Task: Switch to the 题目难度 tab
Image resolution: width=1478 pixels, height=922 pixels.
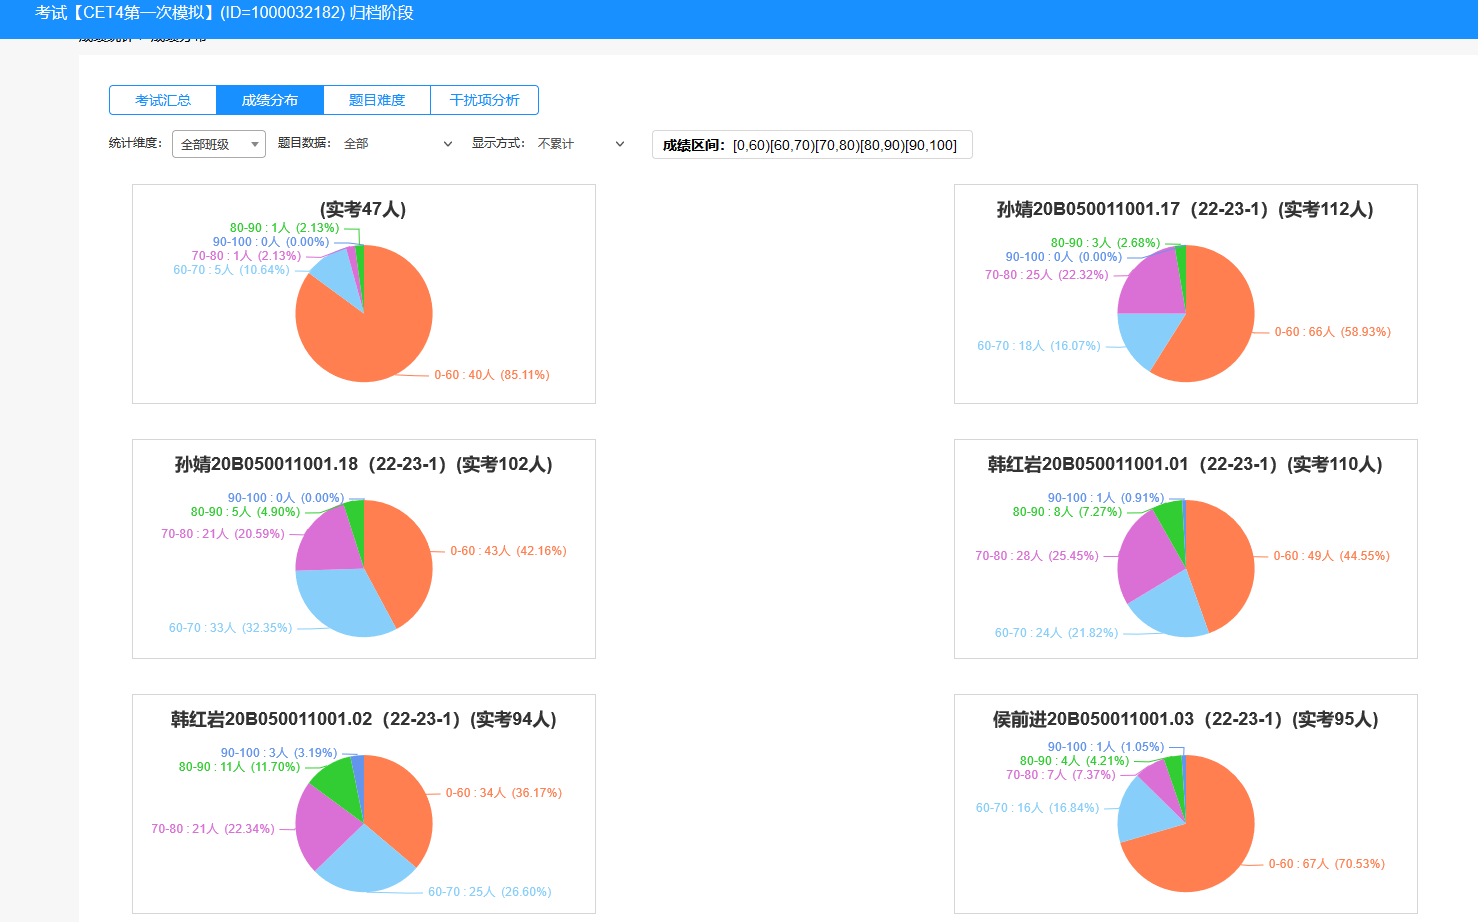Action: pos(377,100)
